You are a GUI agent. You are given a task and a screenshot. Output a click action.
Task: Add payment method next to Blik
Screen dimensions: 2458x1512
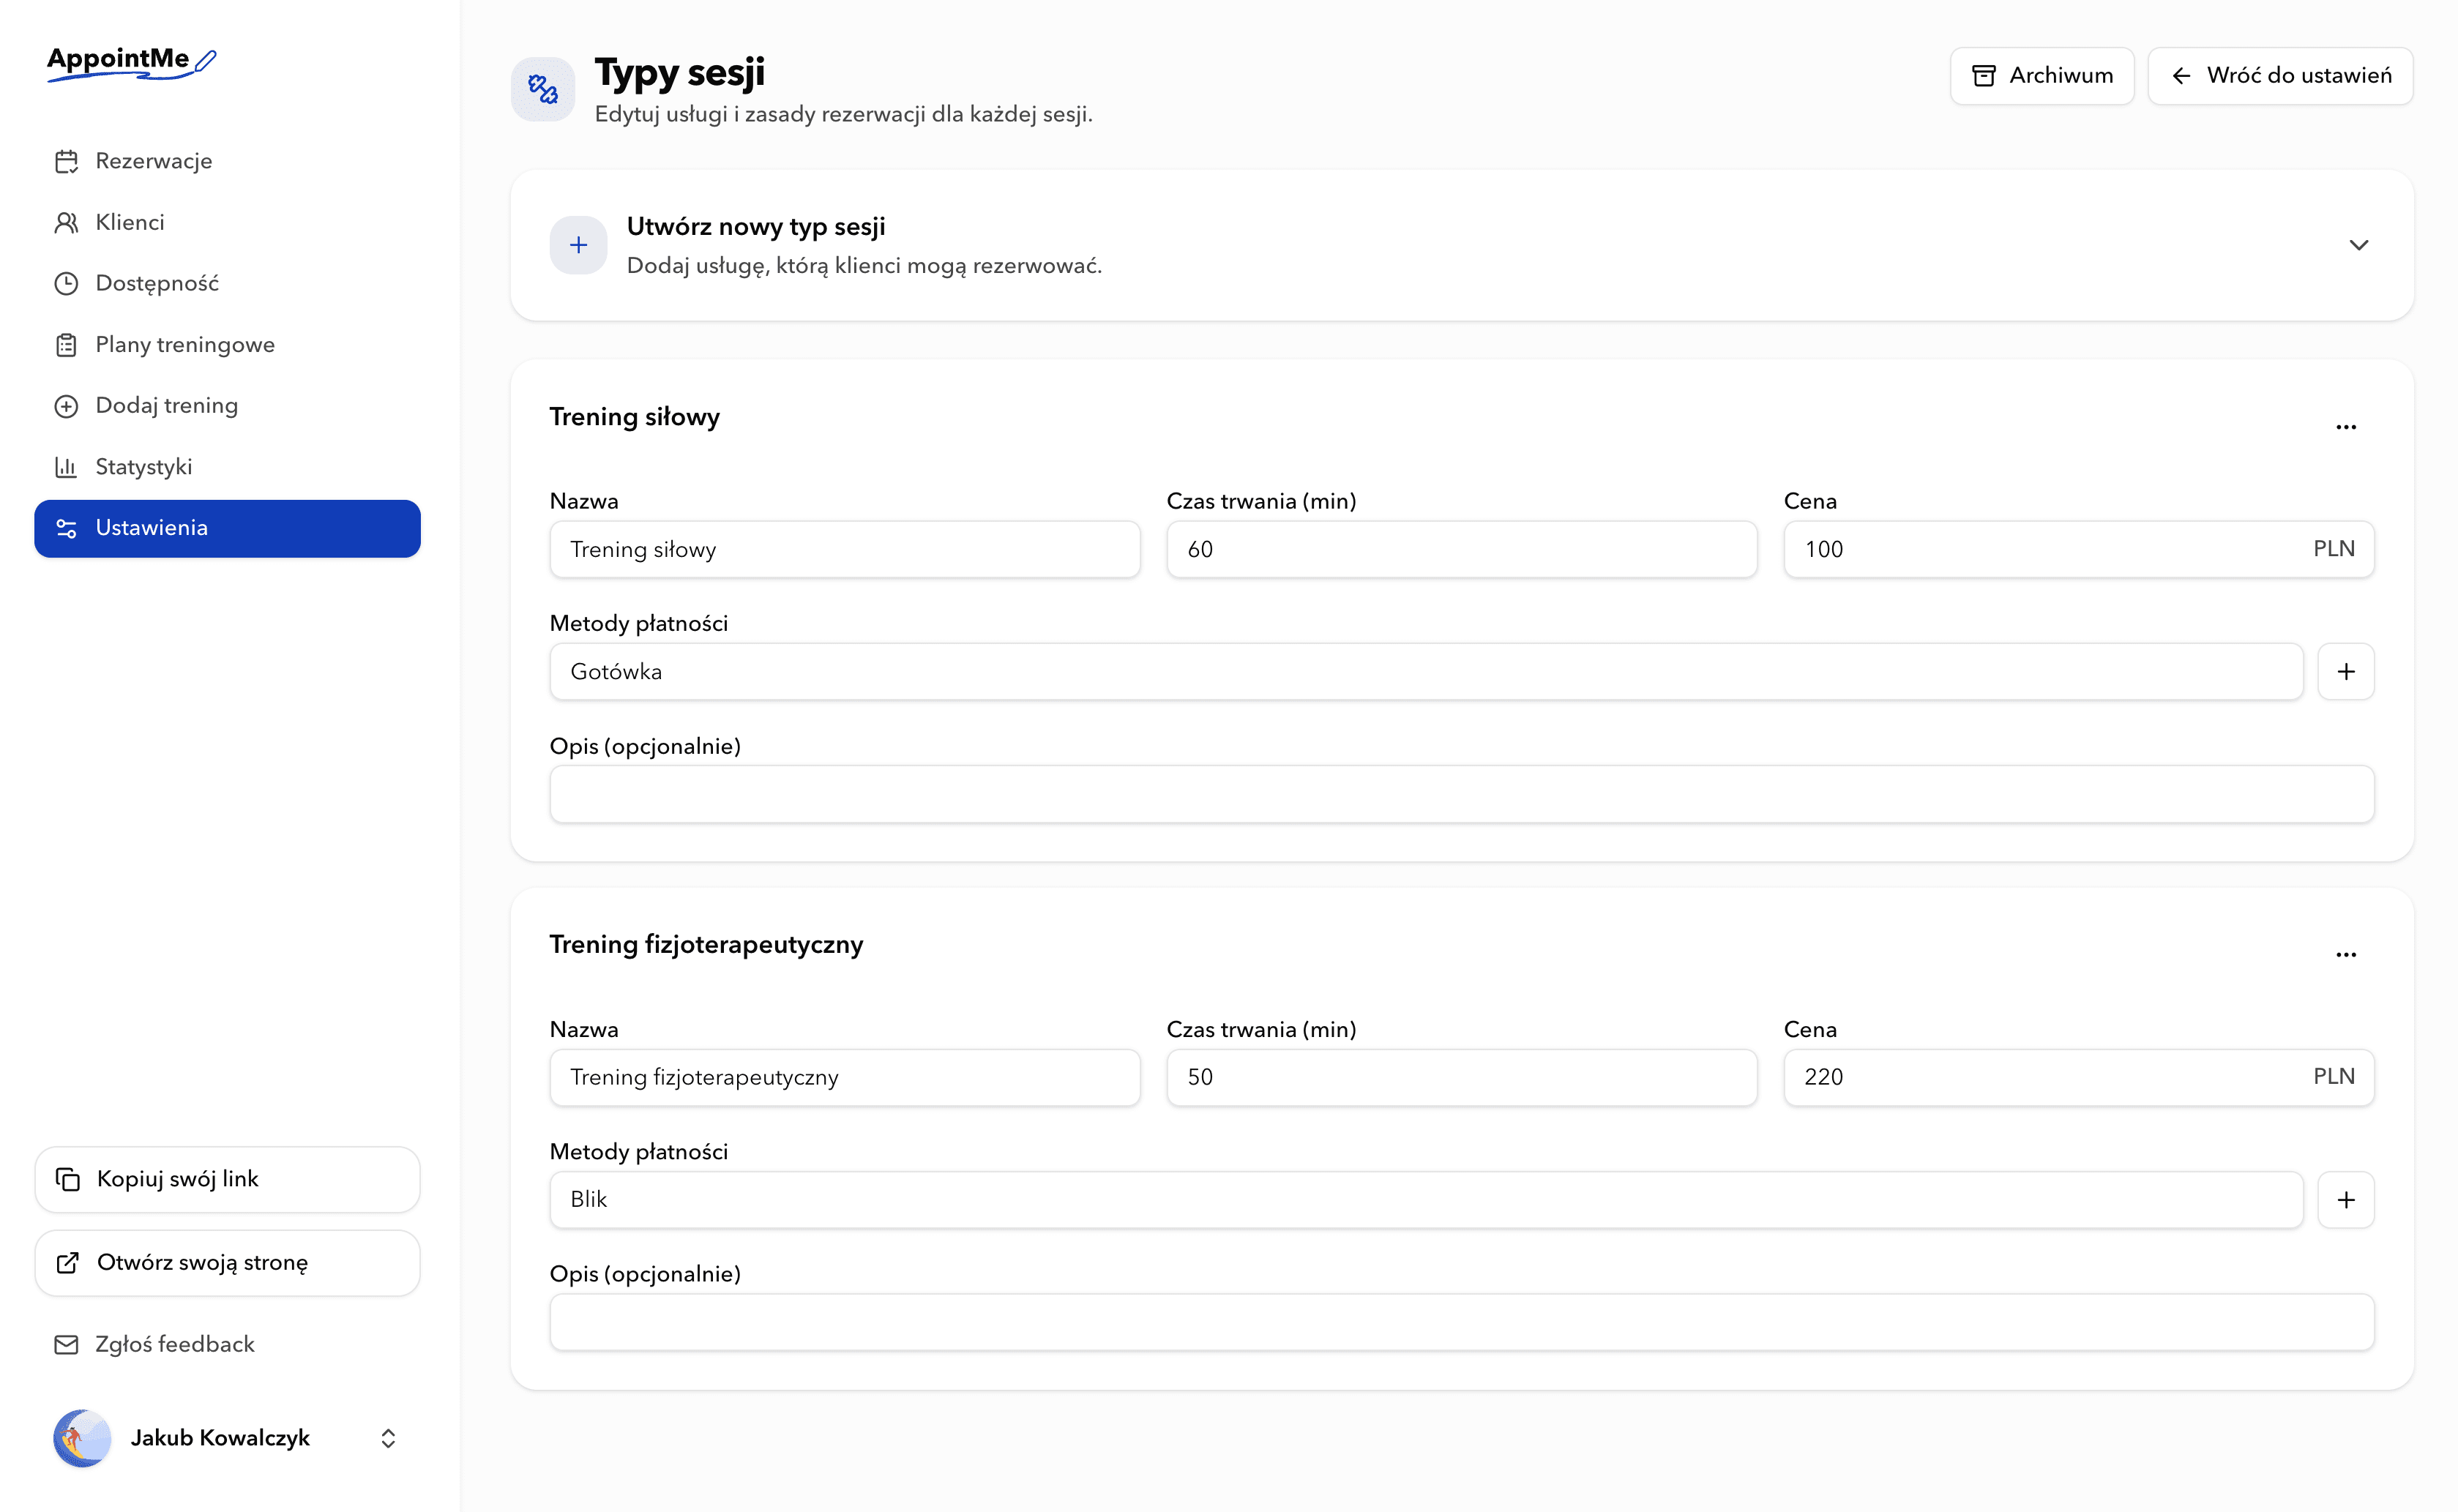(2346, 1199)
